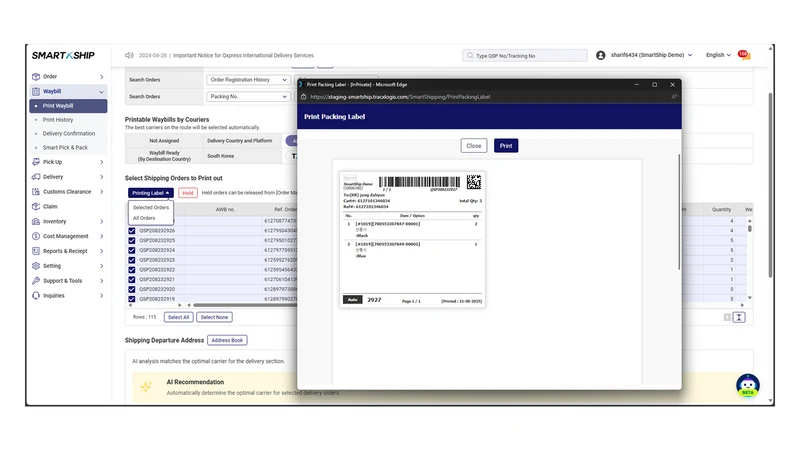Screen dimensions: 800x450
Task: Open the Order Registration History dropdown
Action: pyautogui.click(x=248, y=80)
